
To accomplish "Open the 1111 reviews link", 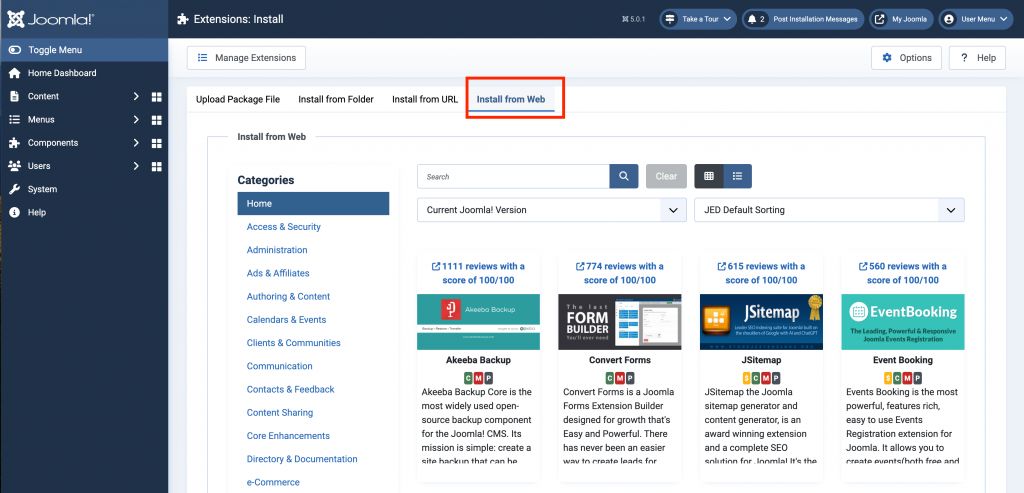I will (478, 273).
